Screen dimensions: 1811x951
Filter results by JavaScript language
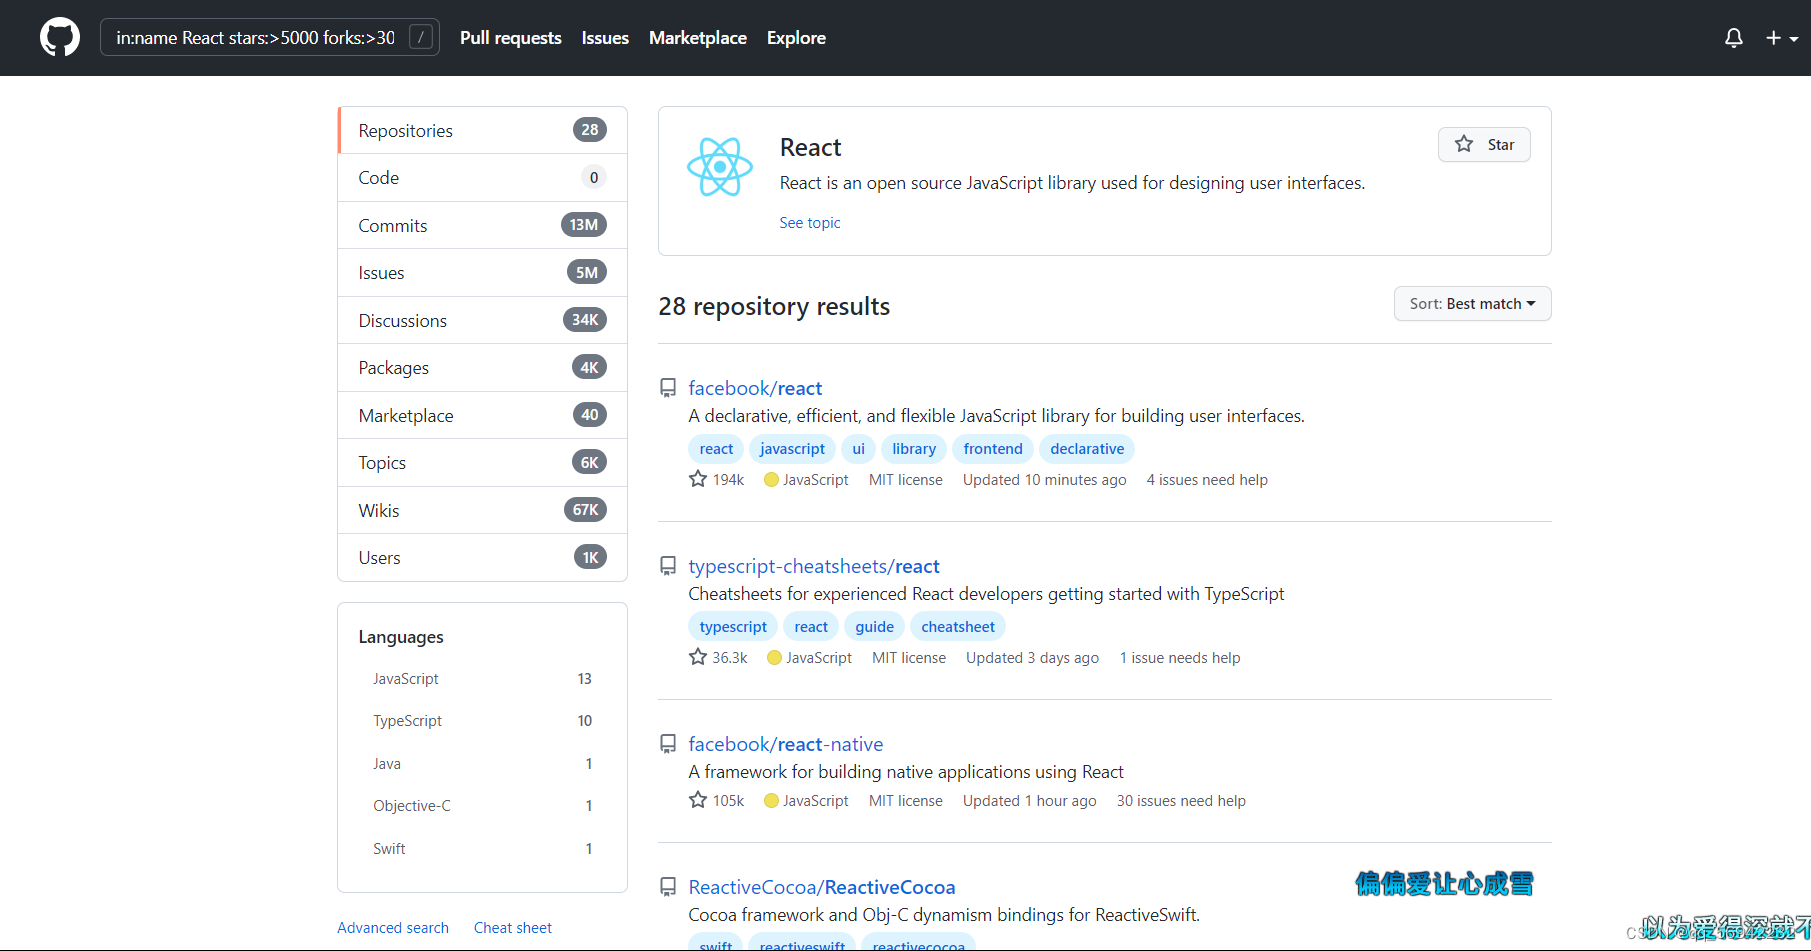pos(482,679)
